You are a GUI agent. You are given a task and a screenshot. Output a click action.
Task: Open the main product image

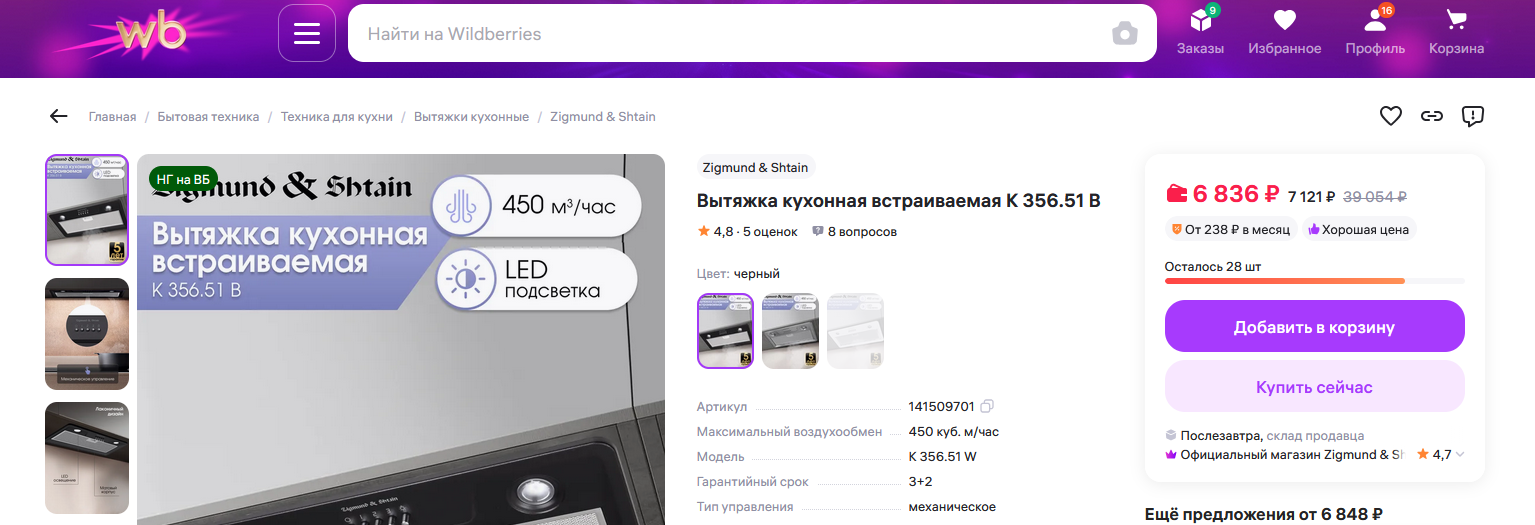(x=401, y=340)
